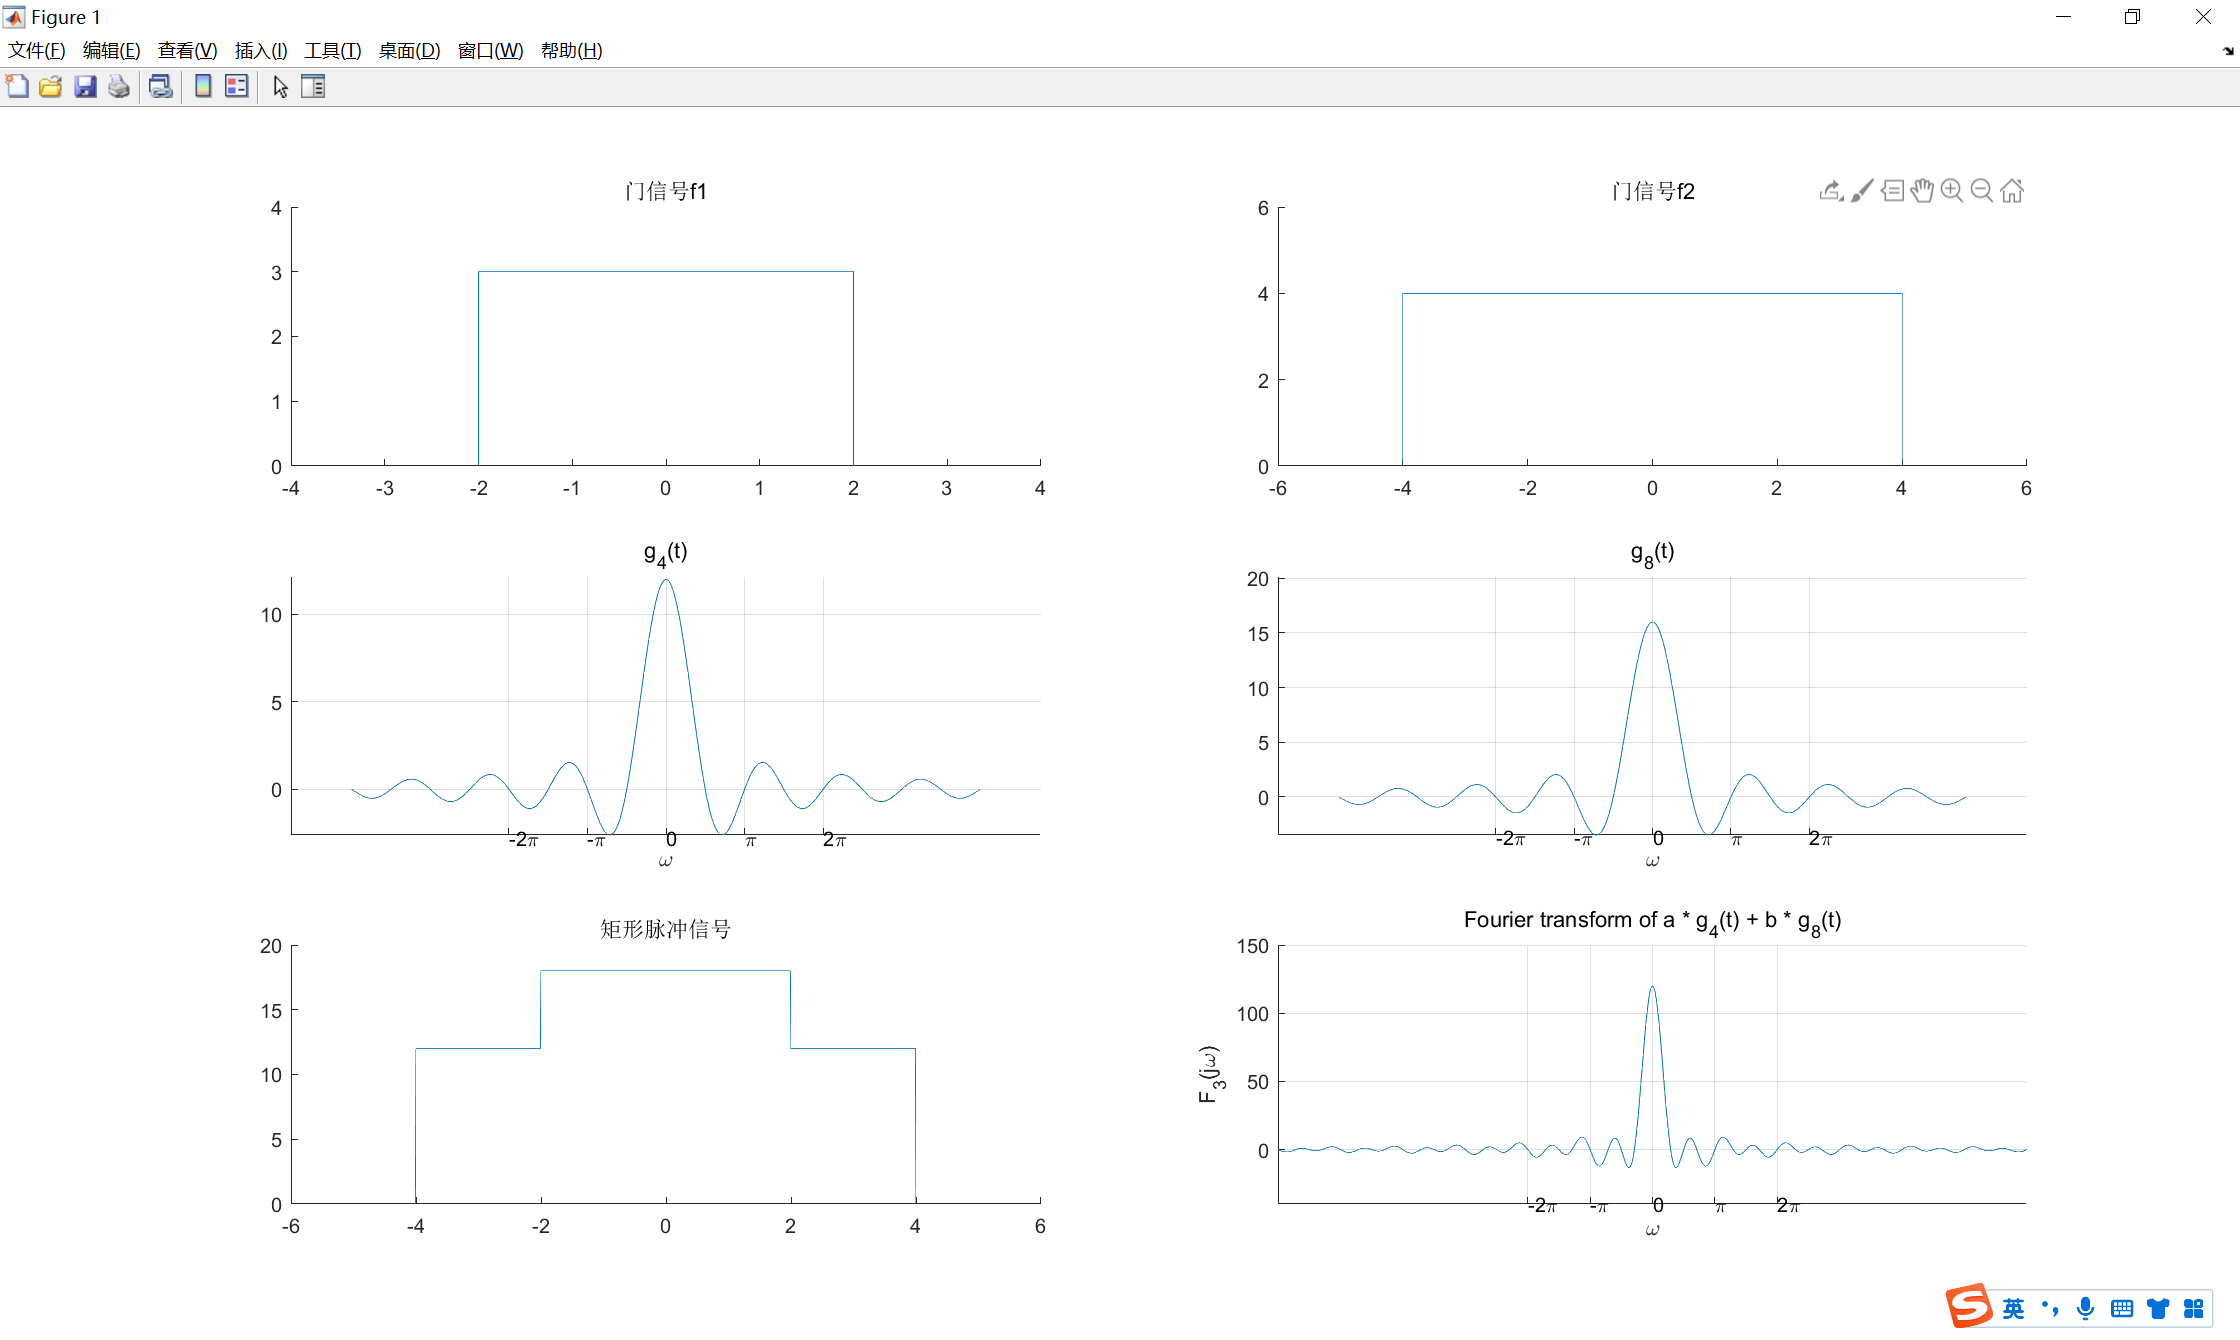Save the figure using floppy icon

pyautogui.click(x=85, y=87)
